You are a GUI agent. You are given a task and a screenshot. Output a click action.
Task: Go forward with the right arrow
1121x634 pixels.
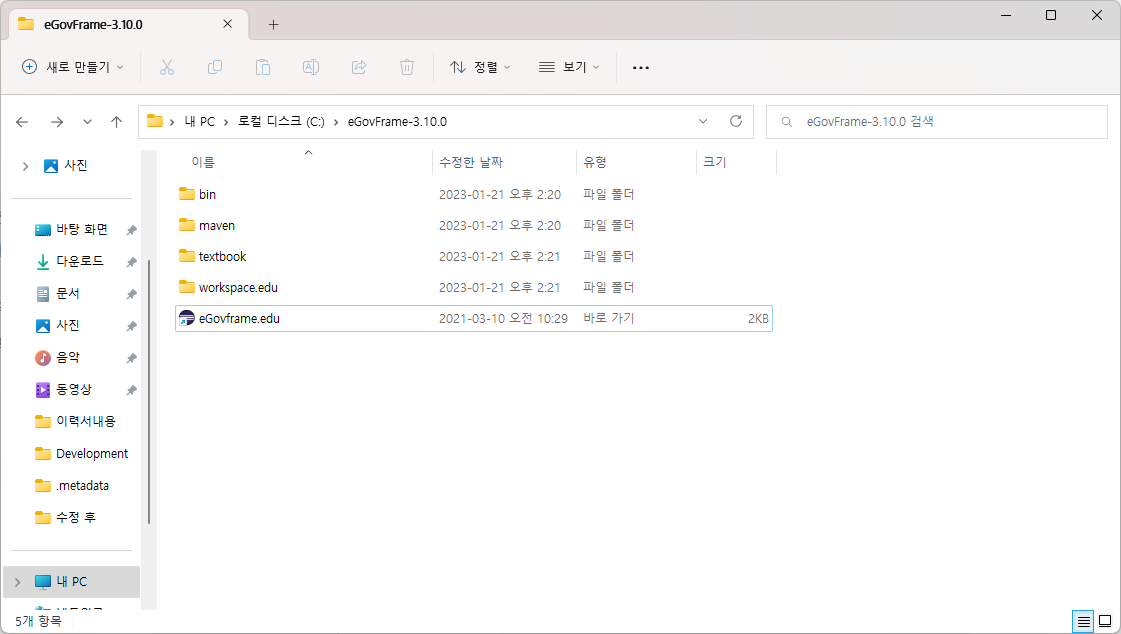coord(56,122)
